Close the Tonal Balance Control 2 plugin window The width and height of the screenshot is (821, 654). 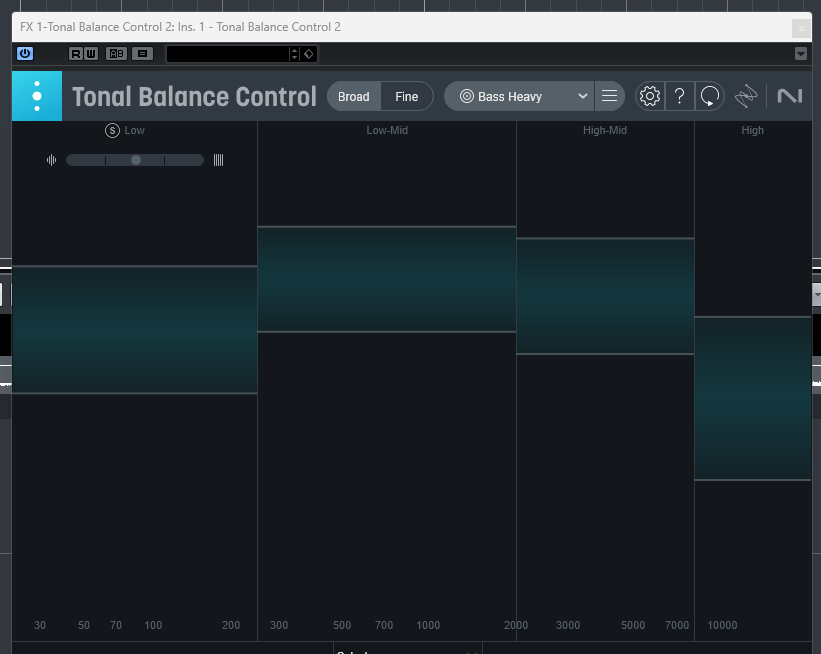tap(801, 28)
